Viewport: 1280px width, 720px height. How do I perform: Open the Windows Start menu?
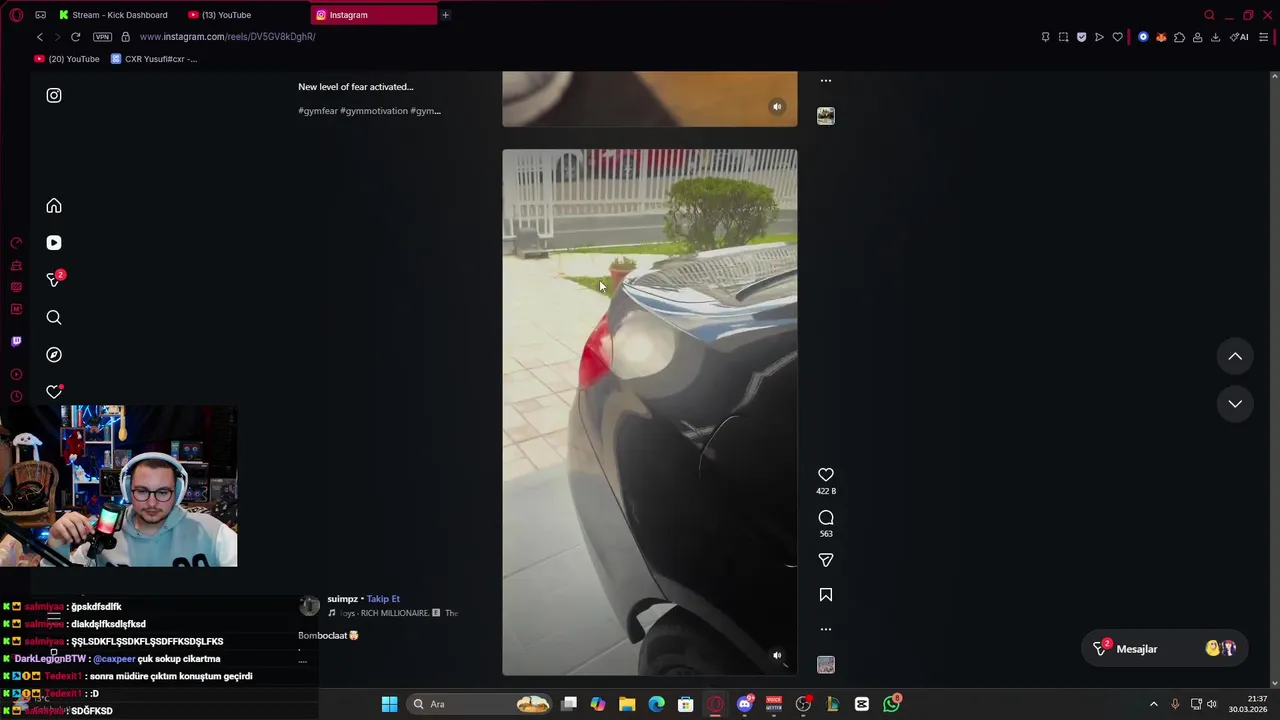[x=389, y=704]
